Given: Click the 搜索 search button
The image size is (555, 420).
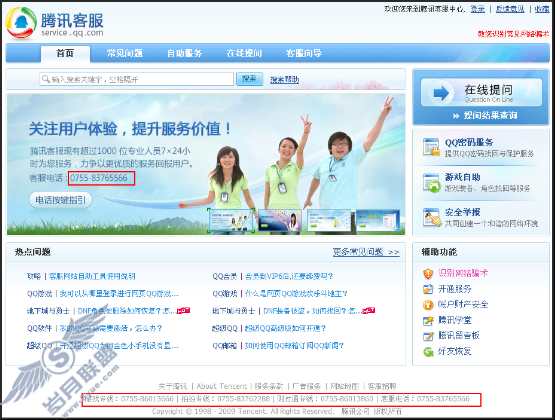Looking at the screenshot, I should click(x=250, y=79).
